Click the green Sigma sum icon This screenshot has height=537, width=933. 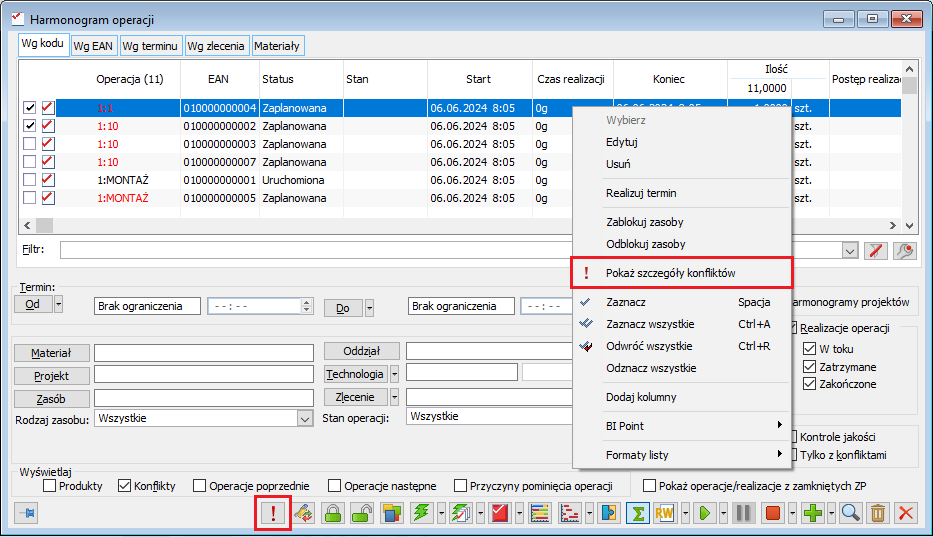click(x=638, y=513)
